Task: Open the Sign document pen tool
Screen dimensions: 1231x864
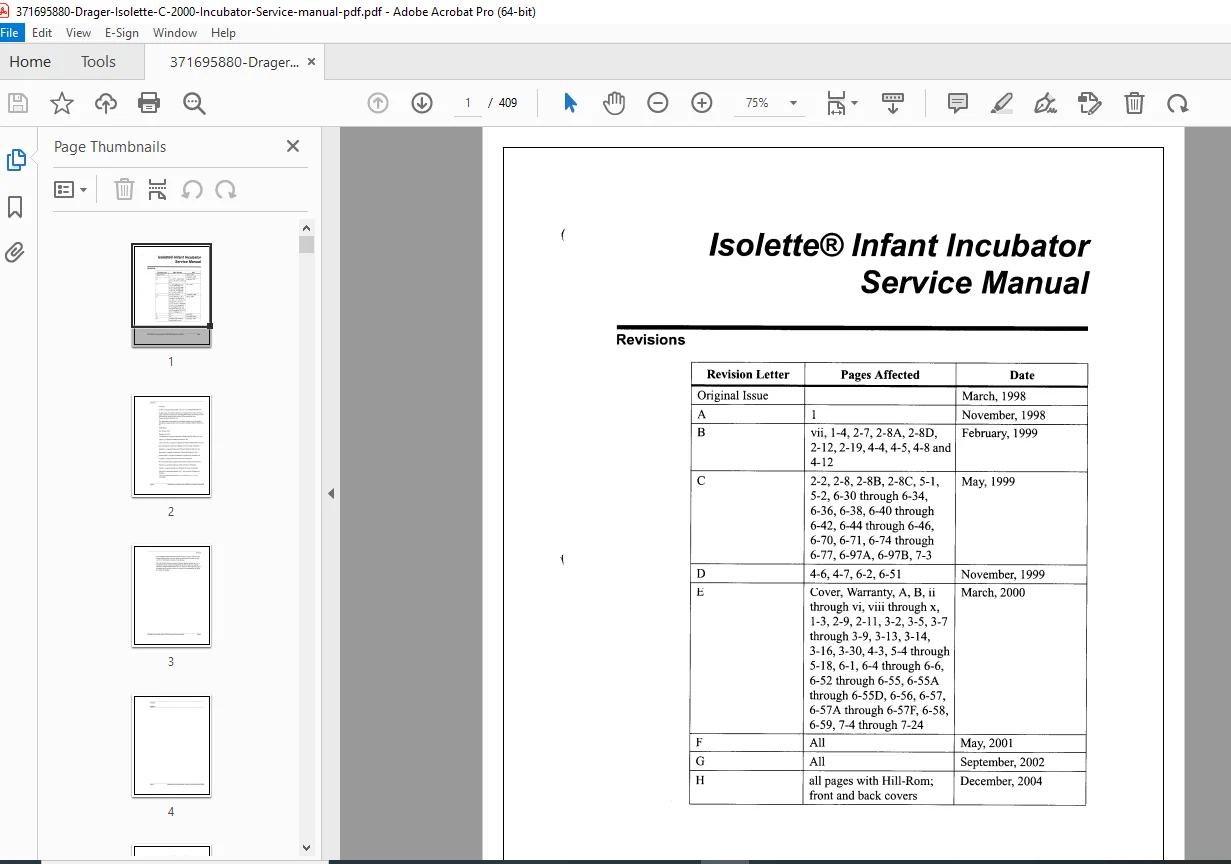Action: tap(1046, 103)
